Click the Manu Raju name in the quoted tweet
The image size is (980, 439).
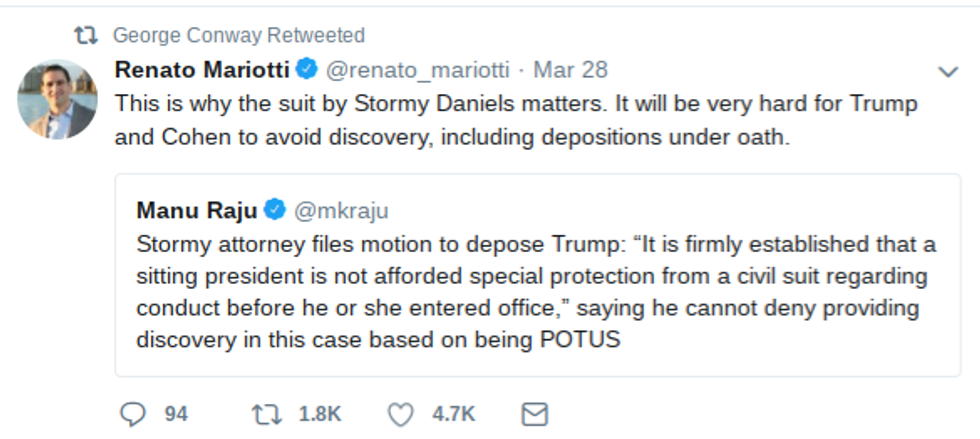click(195, 210)
